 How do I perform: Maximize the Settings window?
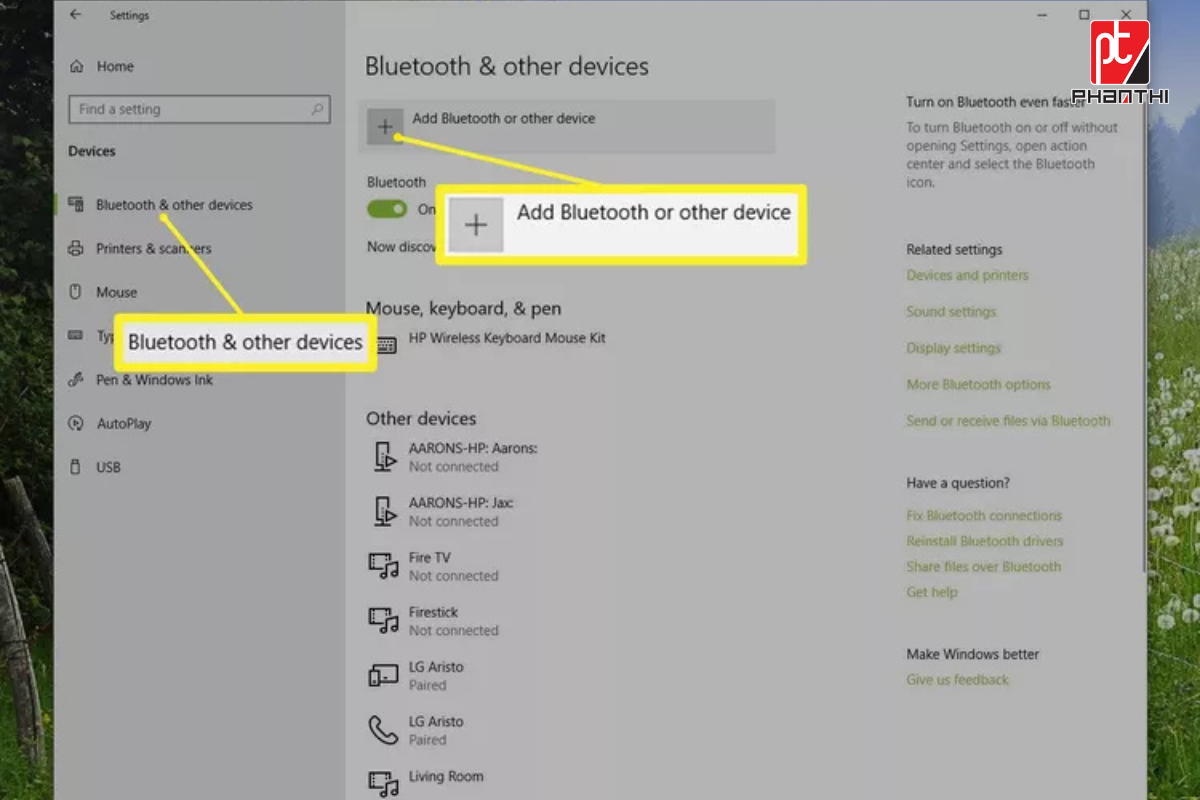coord(1084,14)
